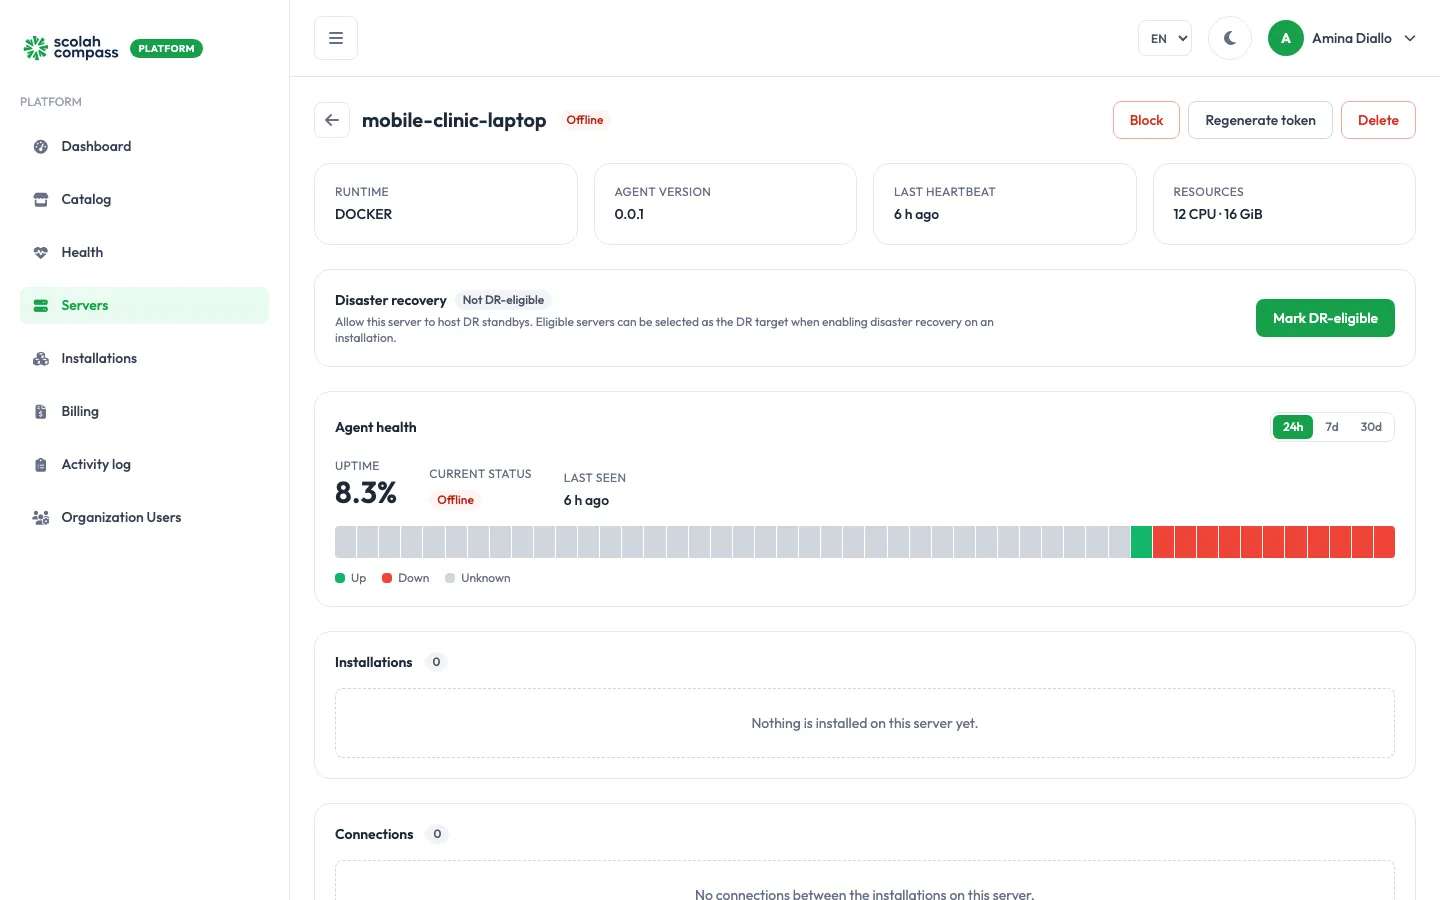This screenshot has height=900, width=1440.
Task: Click the Billing invoice icon
Action: point(41,411)
